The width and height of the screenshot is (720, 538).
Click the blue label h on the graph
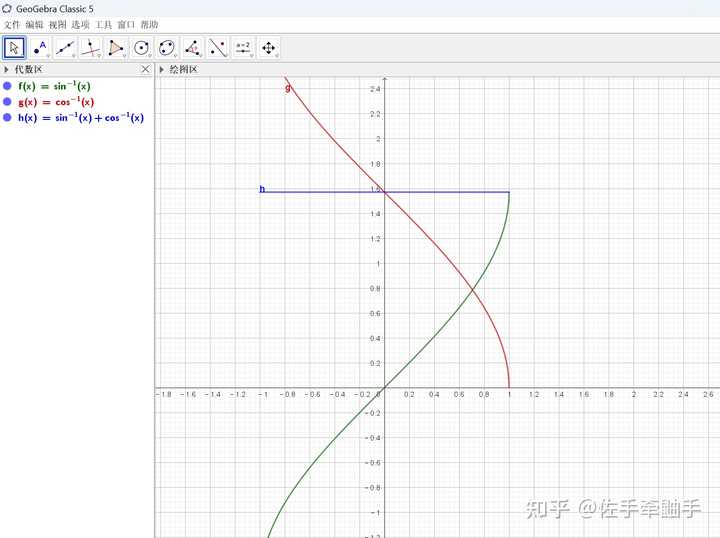(262, 188)
